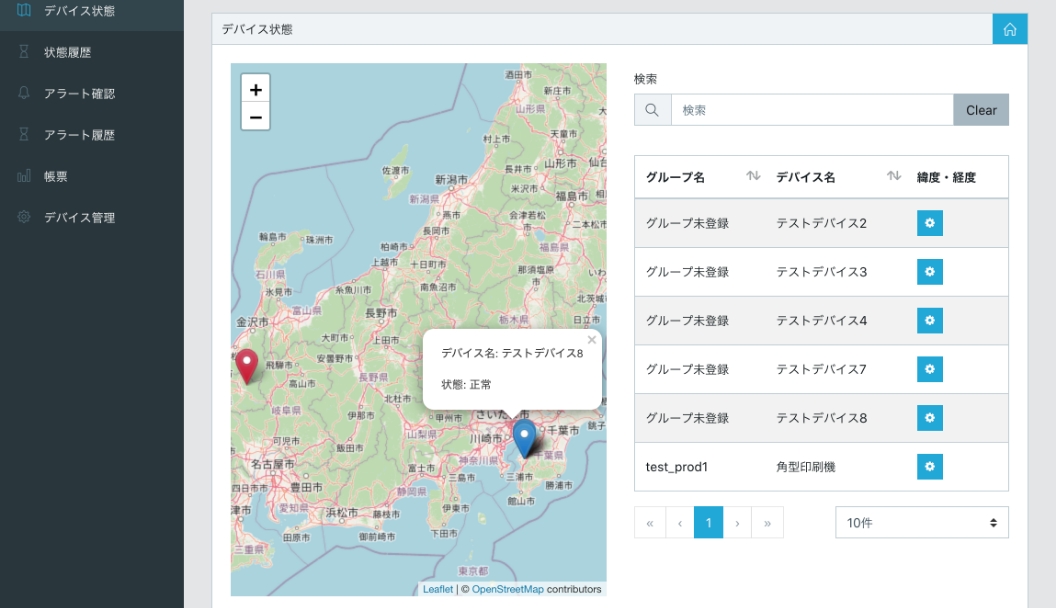Click 状態: 正常 text in popup

[x=466, y=384]
